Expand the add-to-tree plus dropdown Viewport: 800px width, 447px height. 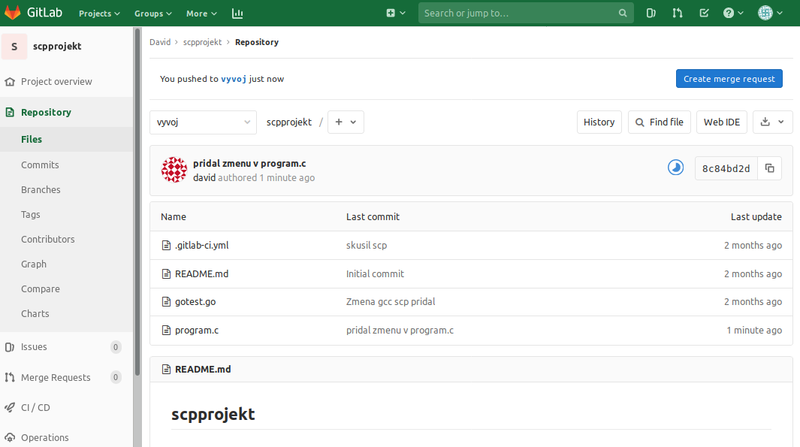[x=345, y=122]
